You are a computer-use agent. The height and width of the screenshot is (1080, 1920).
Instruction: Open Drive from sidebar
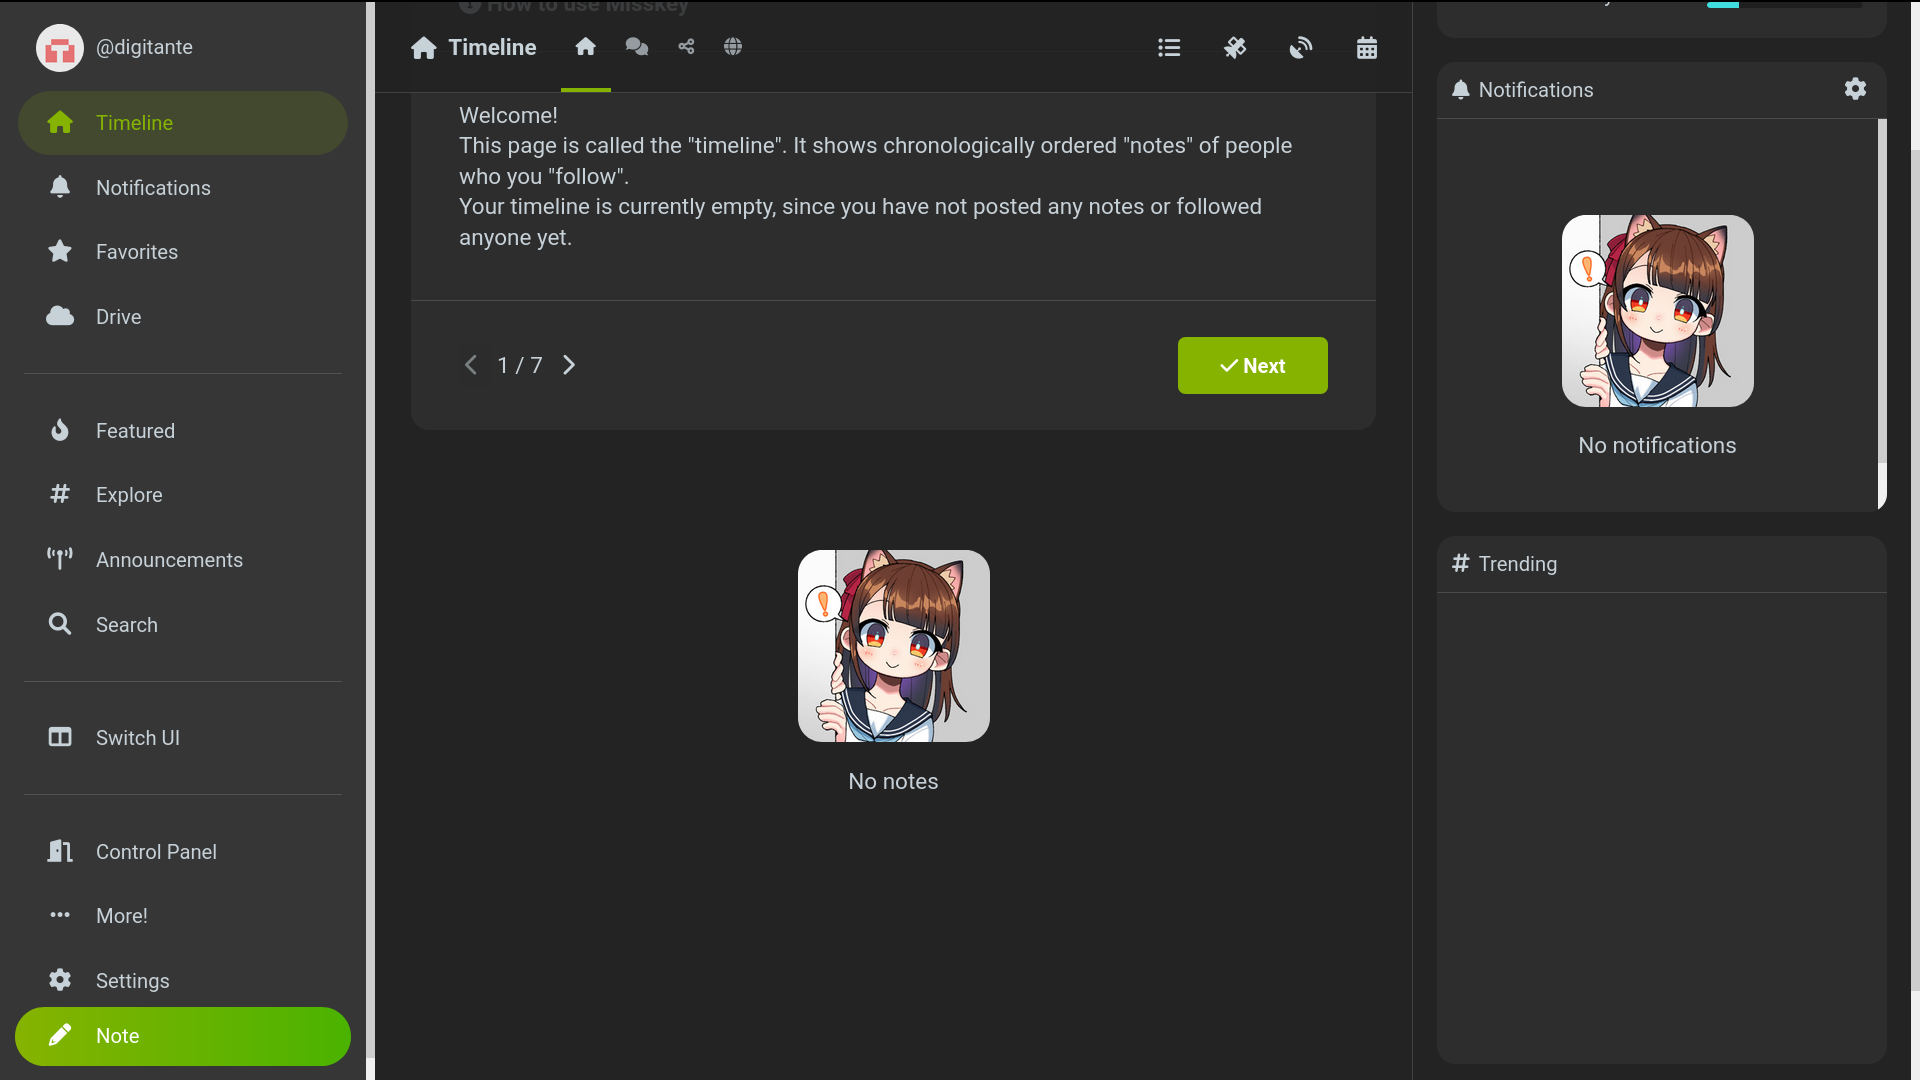tap(118, 317)
